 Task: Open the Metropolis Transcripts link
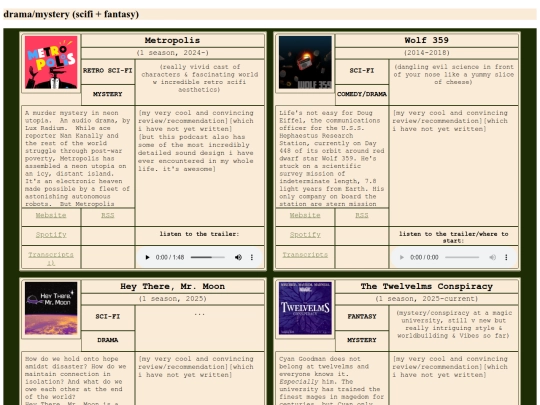[x=51, y=258]
